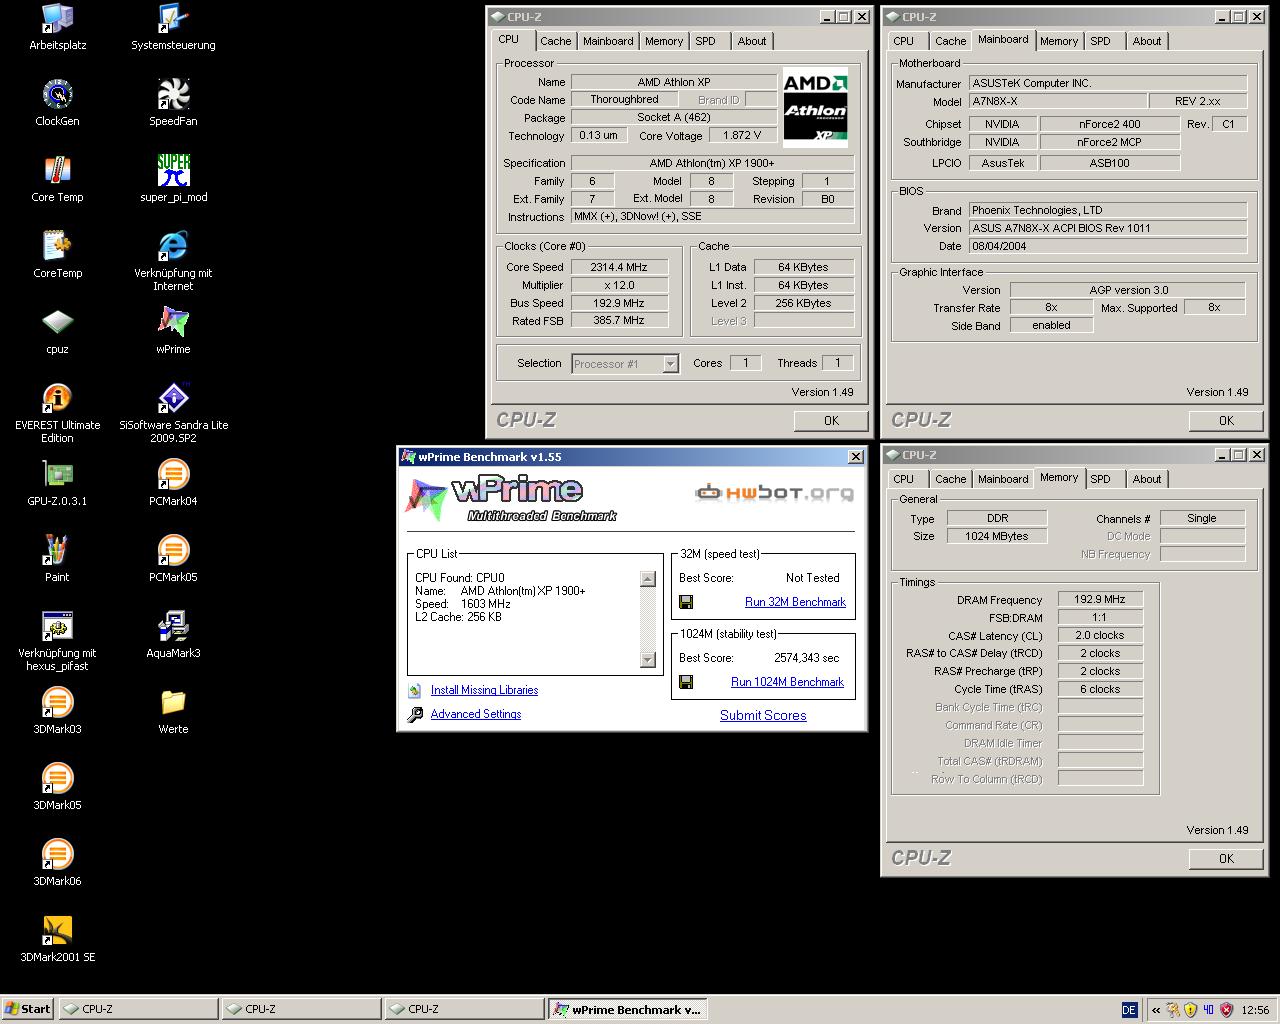1280x1024 pixels.
Task: Select the wPrime desktop icon
Action: [173, 323]
